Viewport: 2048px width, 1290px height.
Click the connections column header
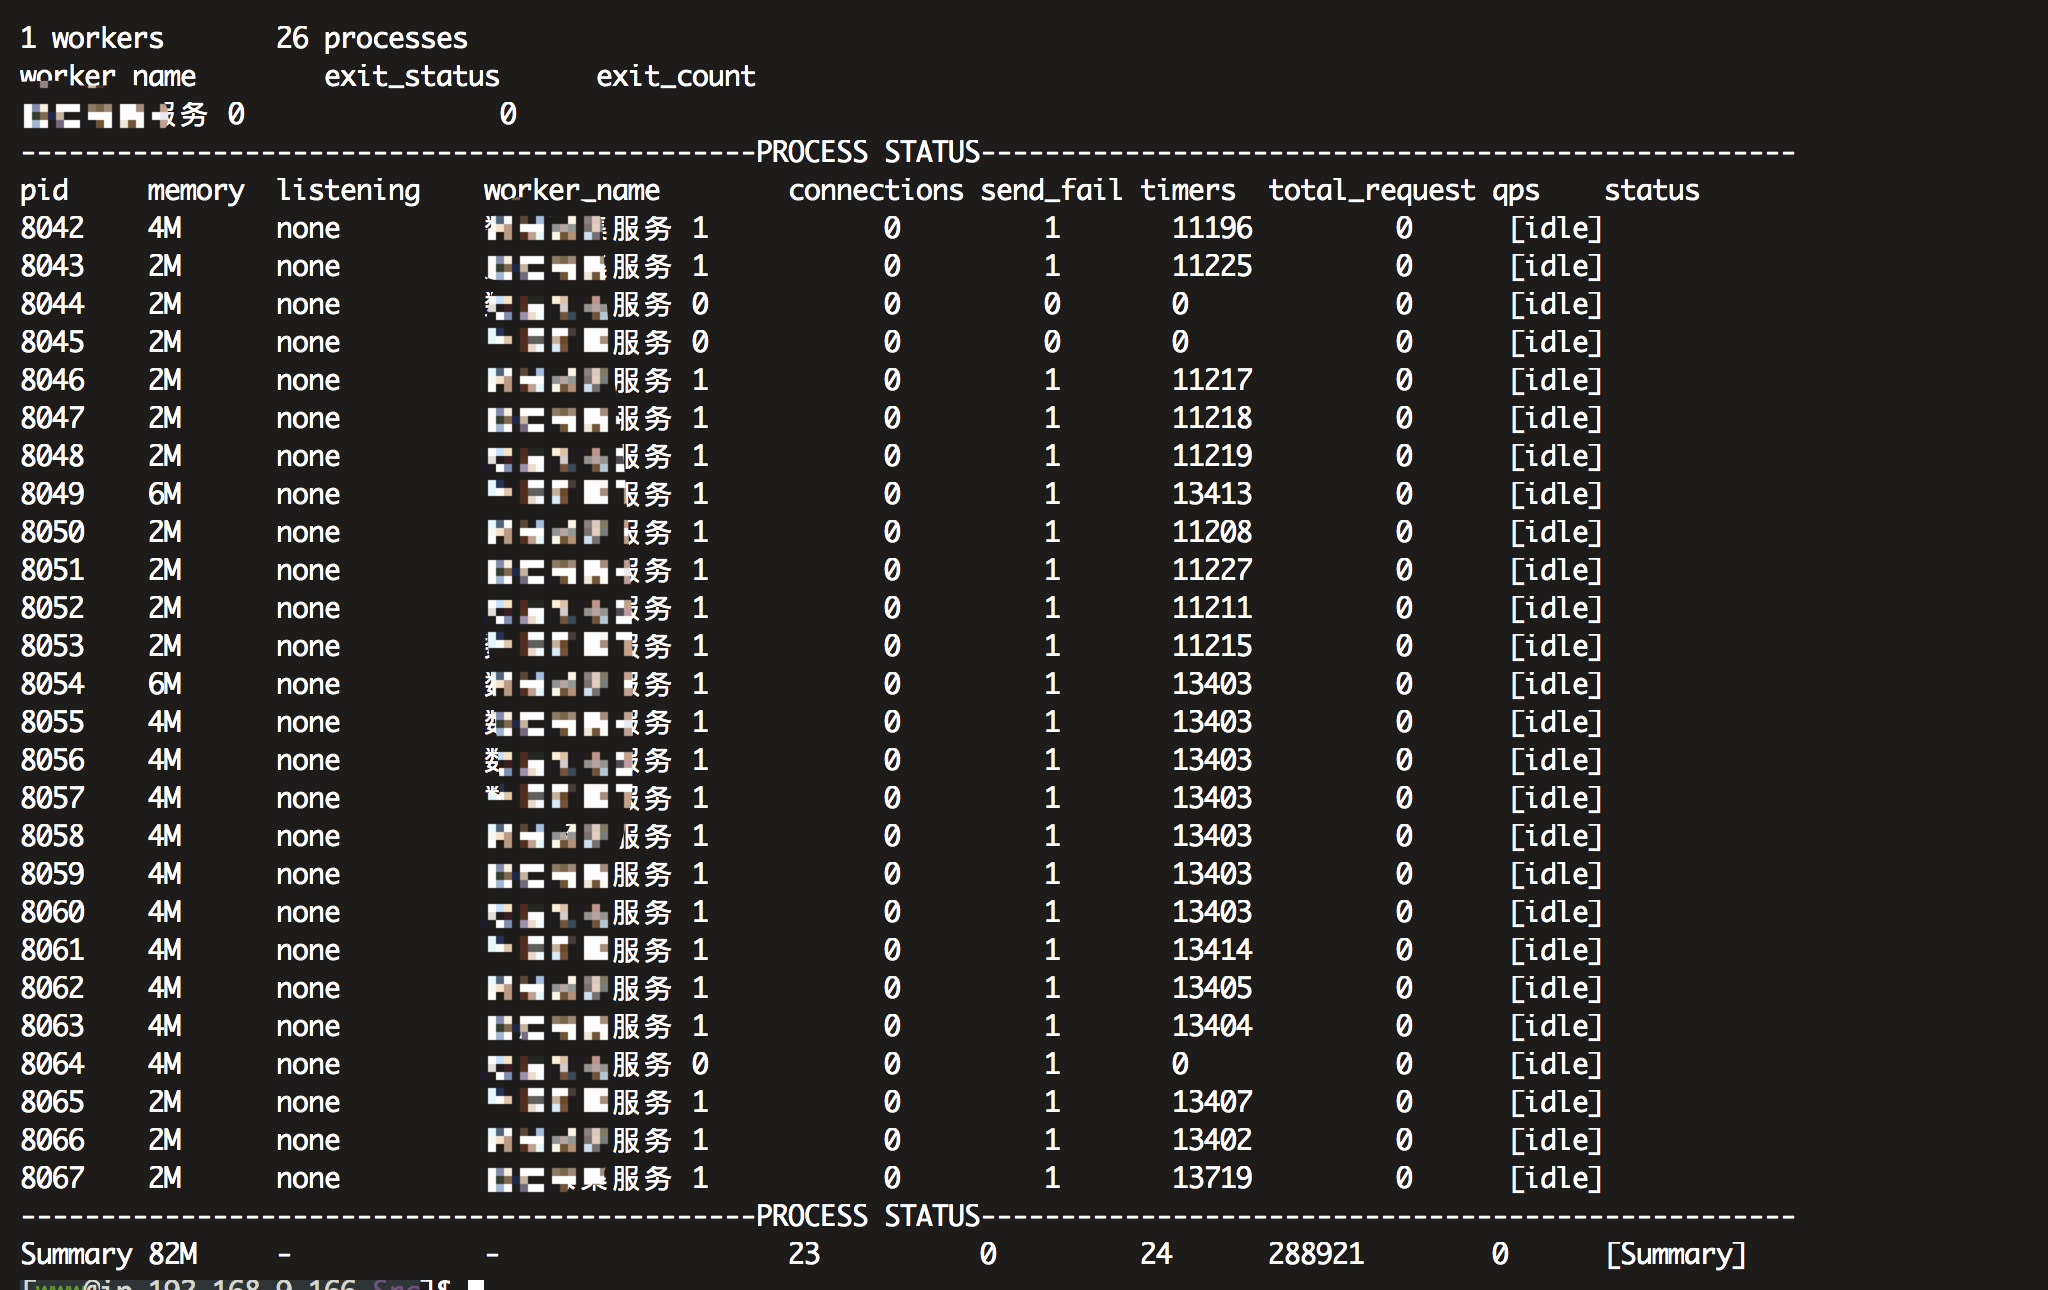tap(876, 190)
